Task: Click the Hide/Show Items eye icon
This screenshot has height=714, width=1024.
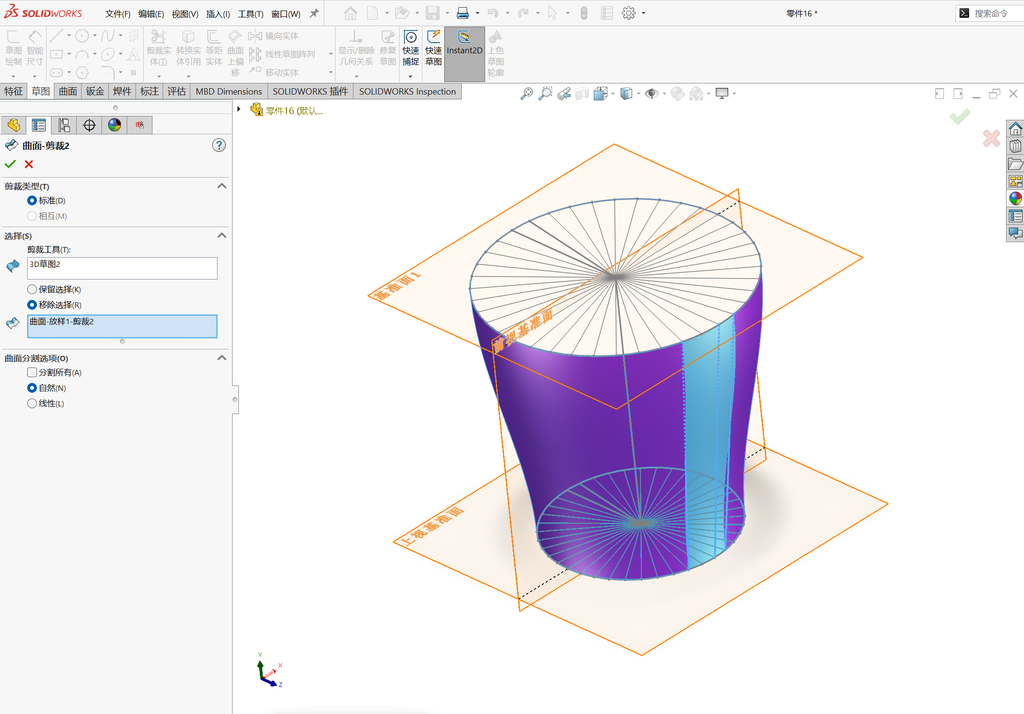Action: (x=650, y=94)
